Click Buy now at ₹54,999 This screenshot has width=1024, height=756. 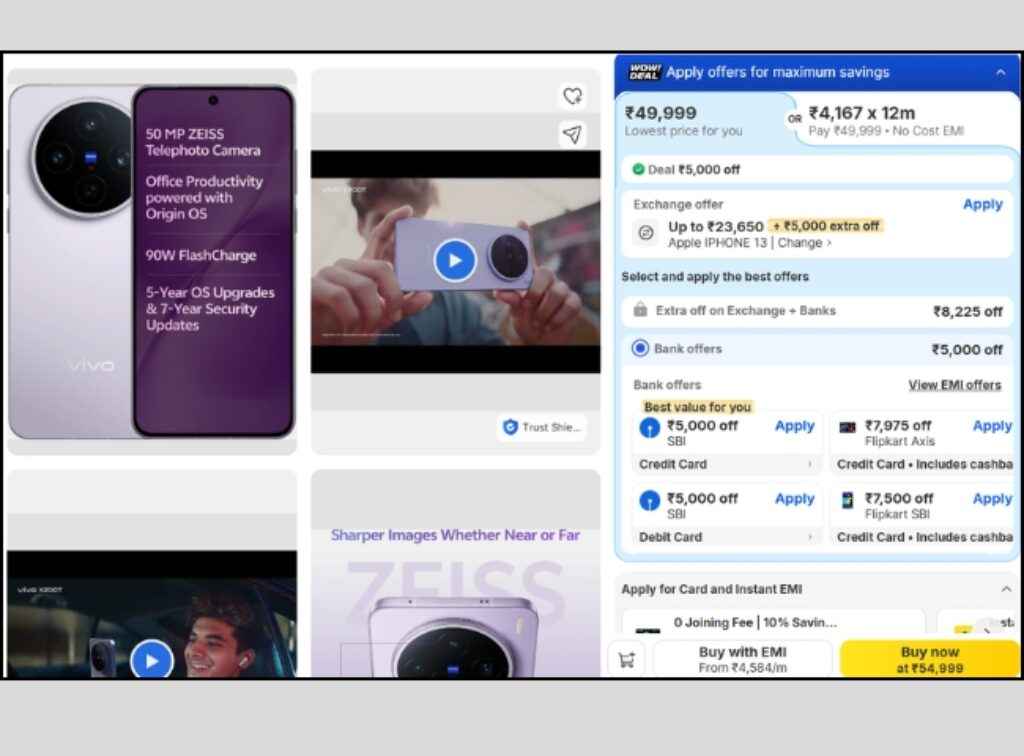click(x=929, y=659)
